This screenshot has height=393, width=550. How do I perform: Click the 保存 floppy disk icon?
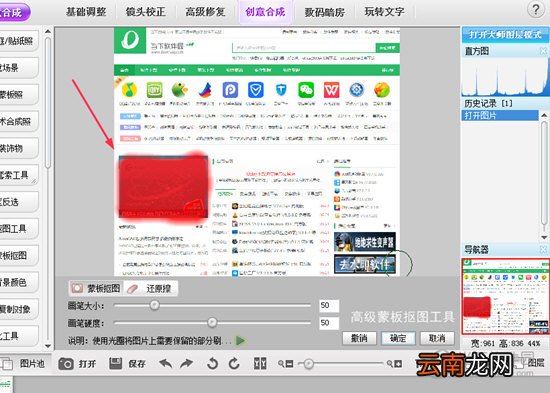(115, 364)
